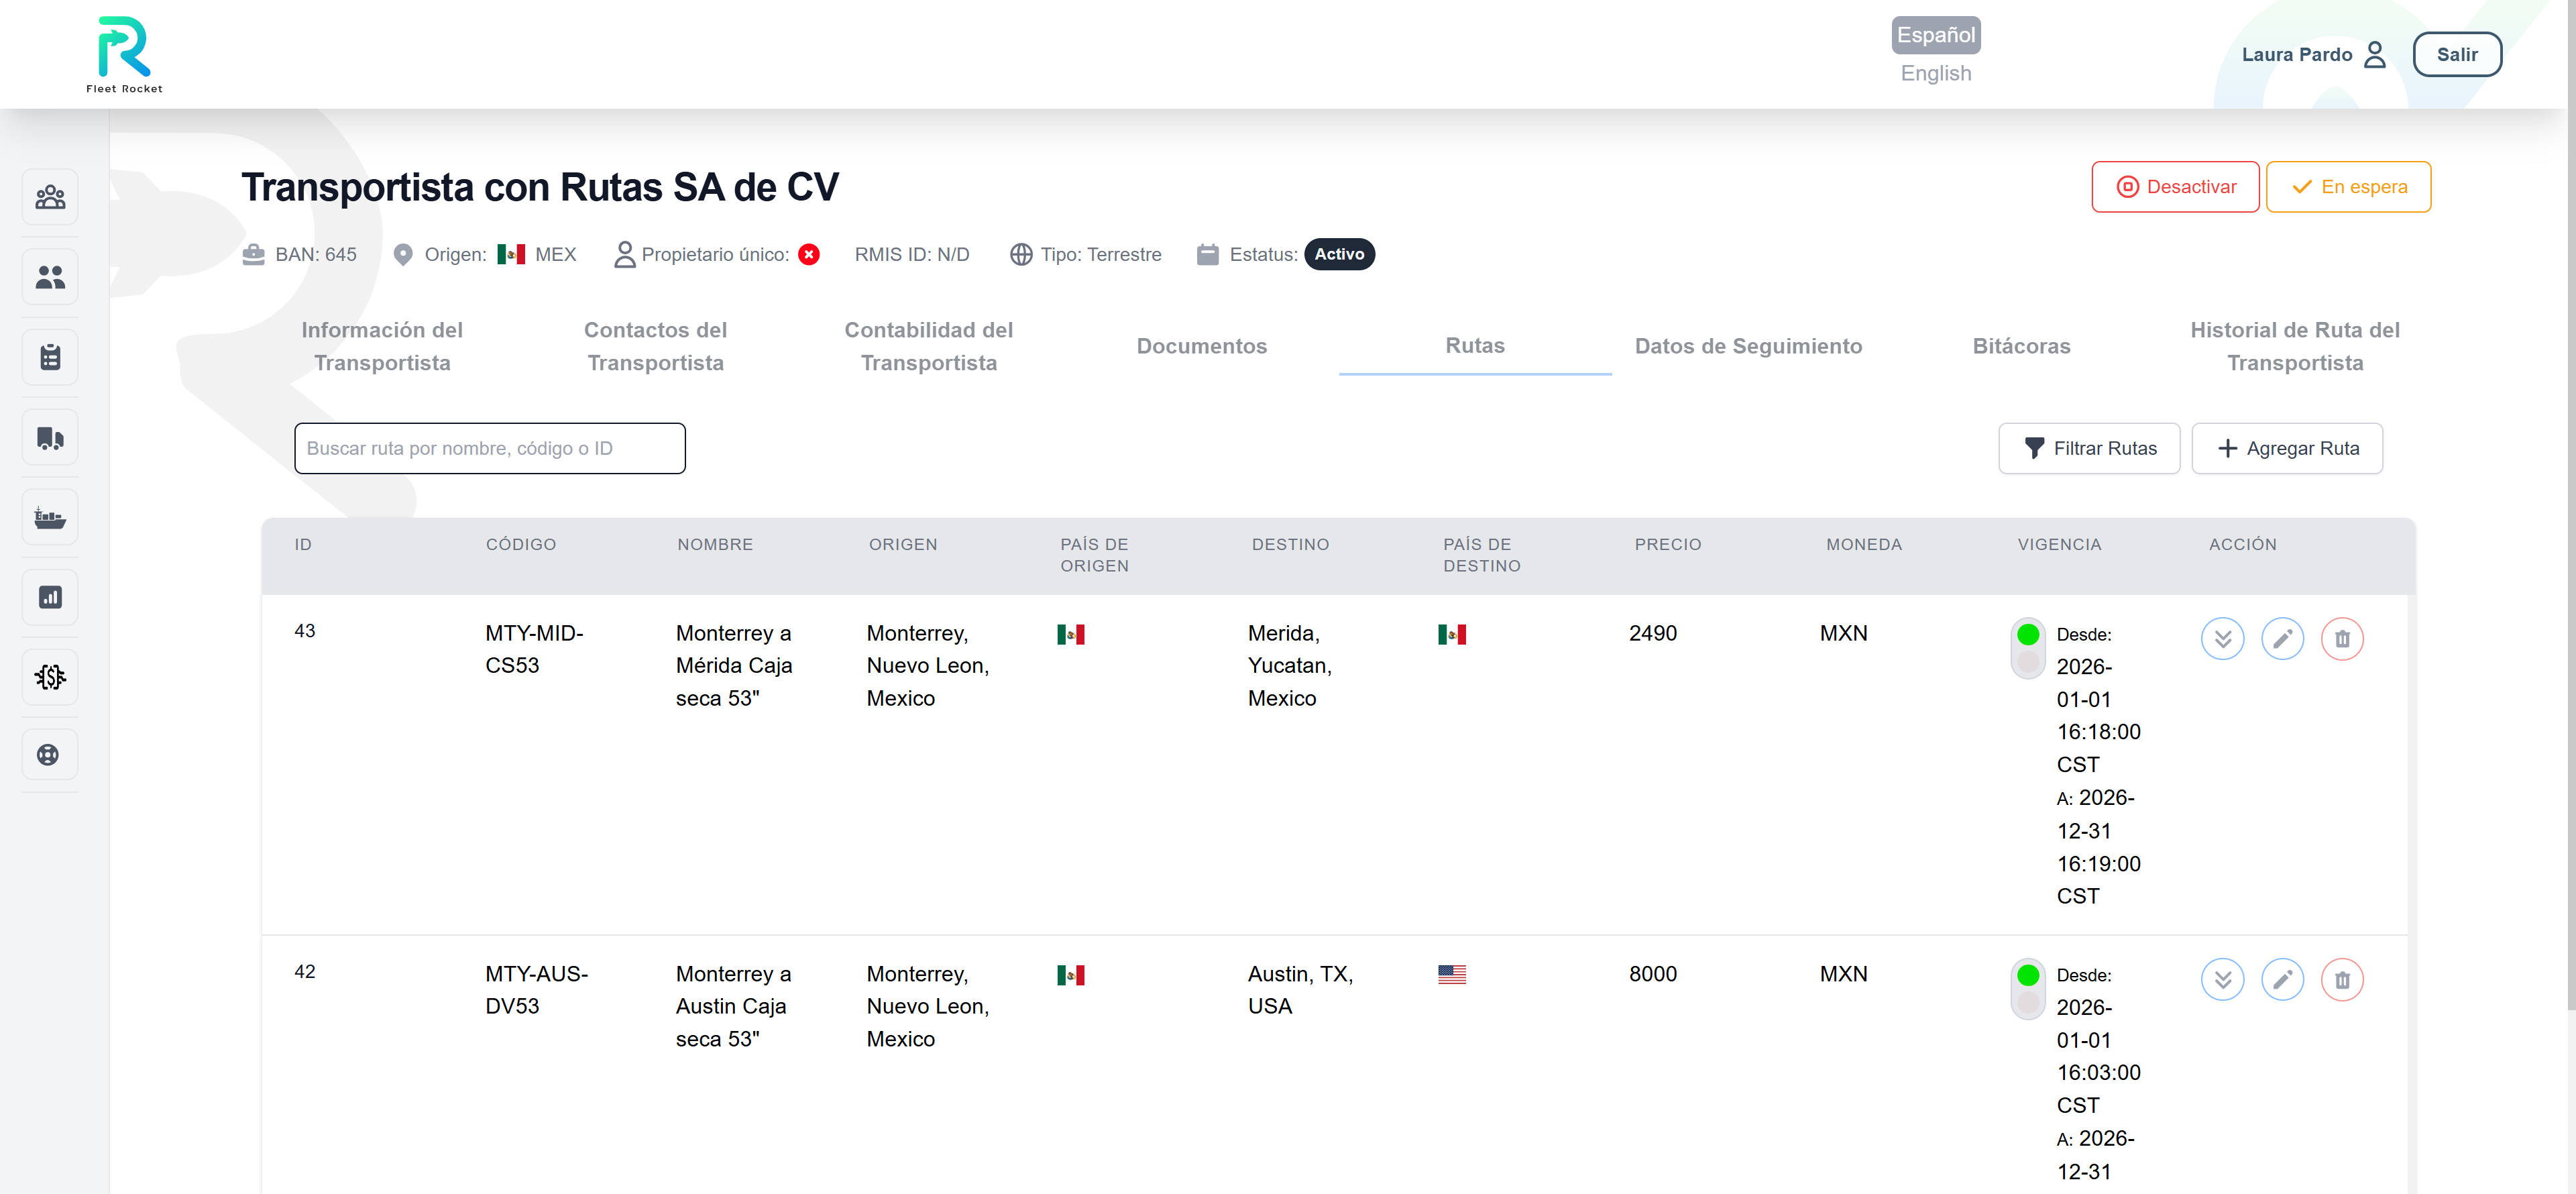Select code MTY-AUS-DV53
Screen dimensions: 2576x1194
(x=537, y=990)
